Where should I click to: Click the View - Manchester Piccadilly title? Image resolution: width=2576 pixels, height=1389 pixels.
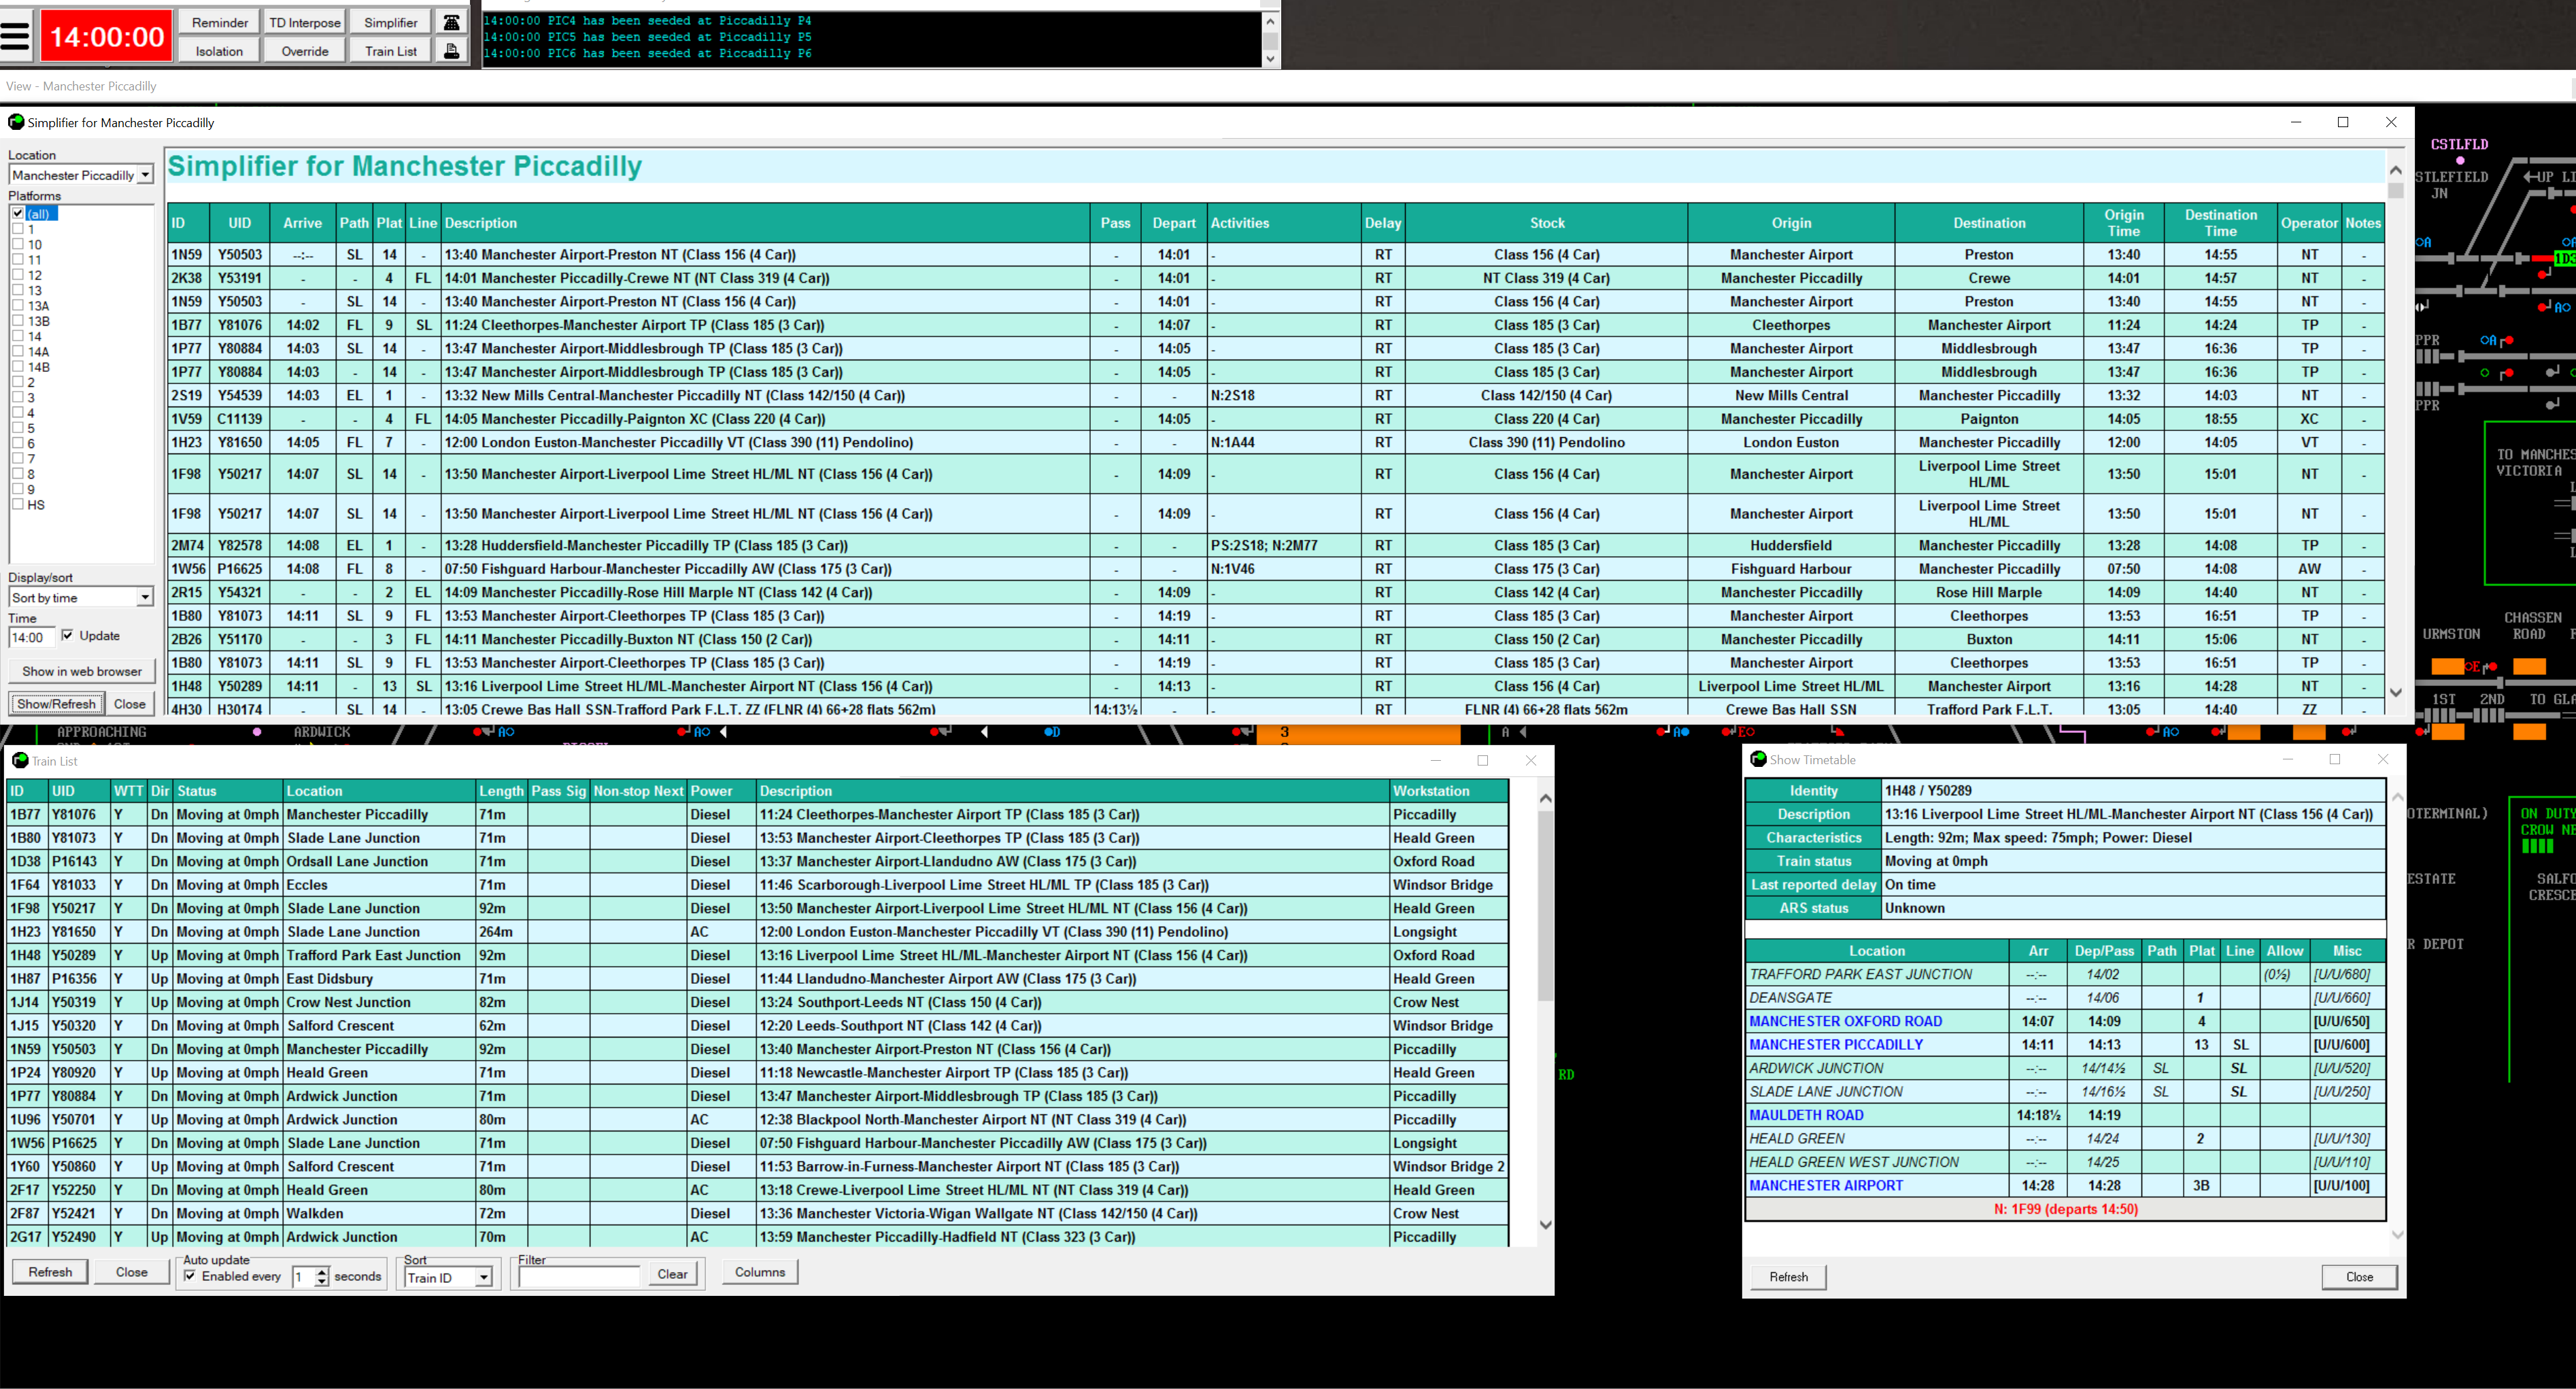click(81, 86)
